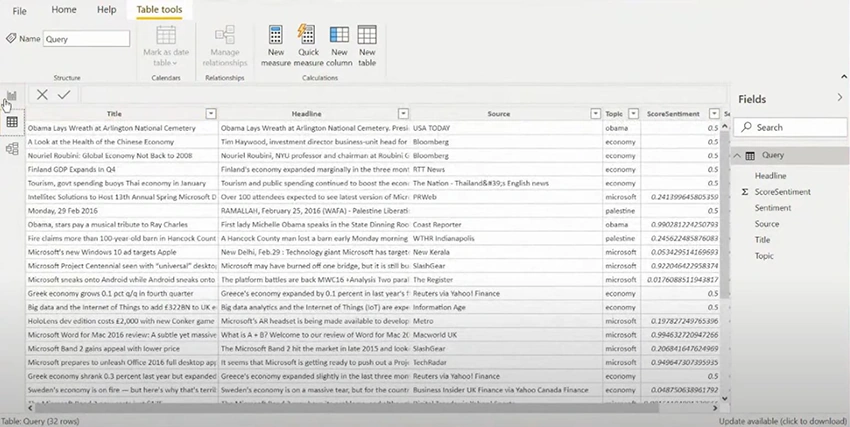The image size is (850, 427).
Task: Click the Source column header
Action: click(x=498, y=114)
